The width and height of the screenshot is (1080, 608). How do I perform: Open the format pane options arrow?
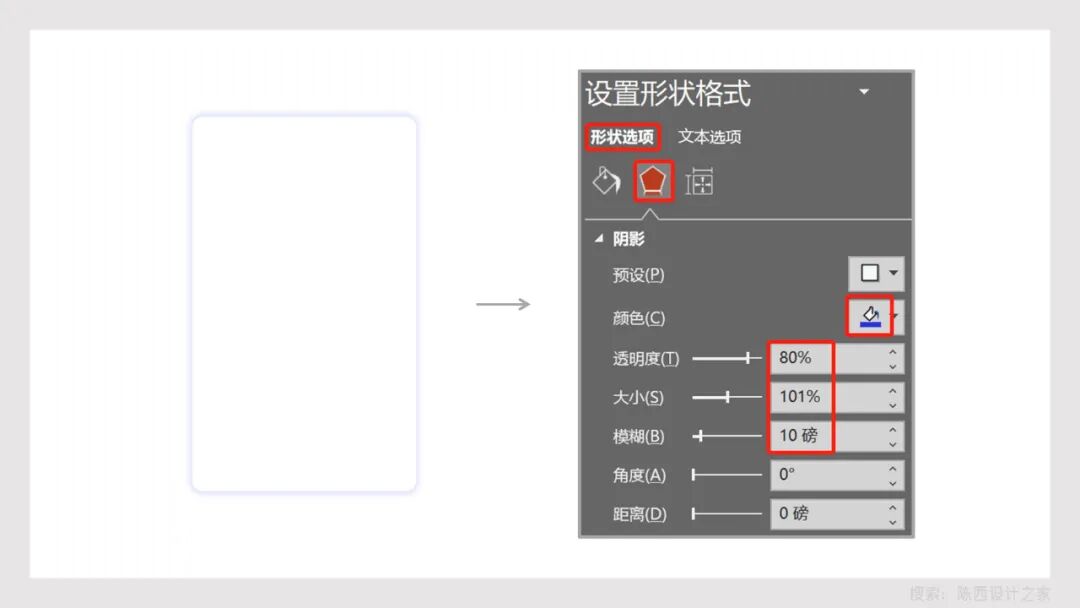click(x=864, y=92)
